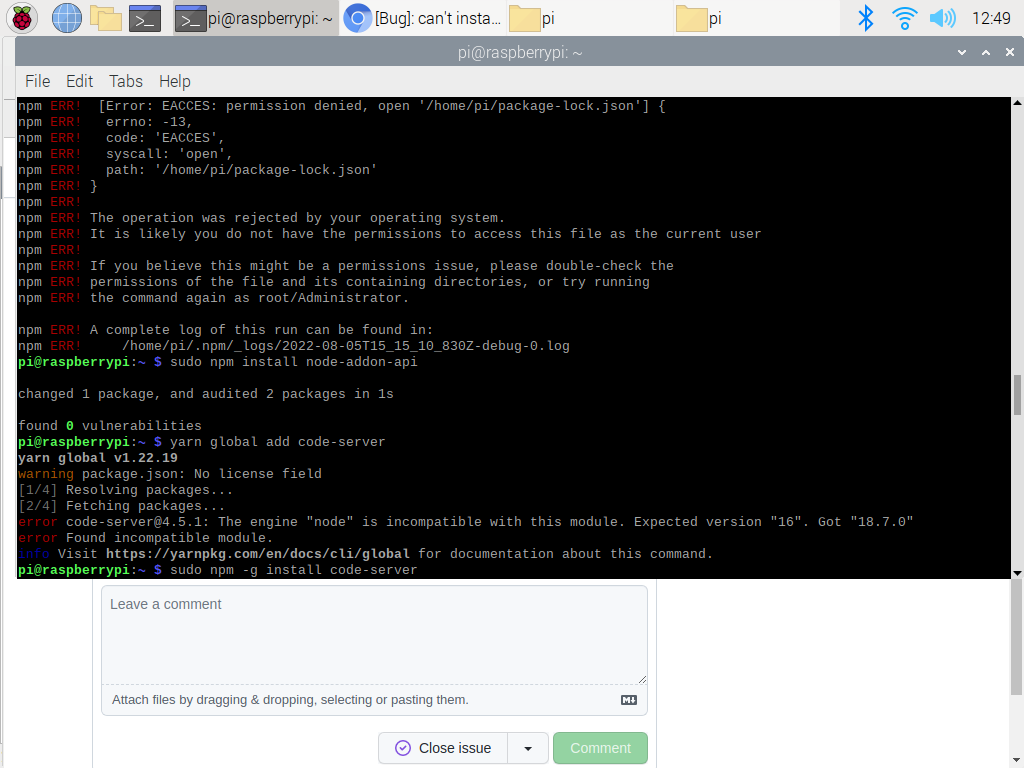Click 'sudo npm -g install code-server' command line

293,570
